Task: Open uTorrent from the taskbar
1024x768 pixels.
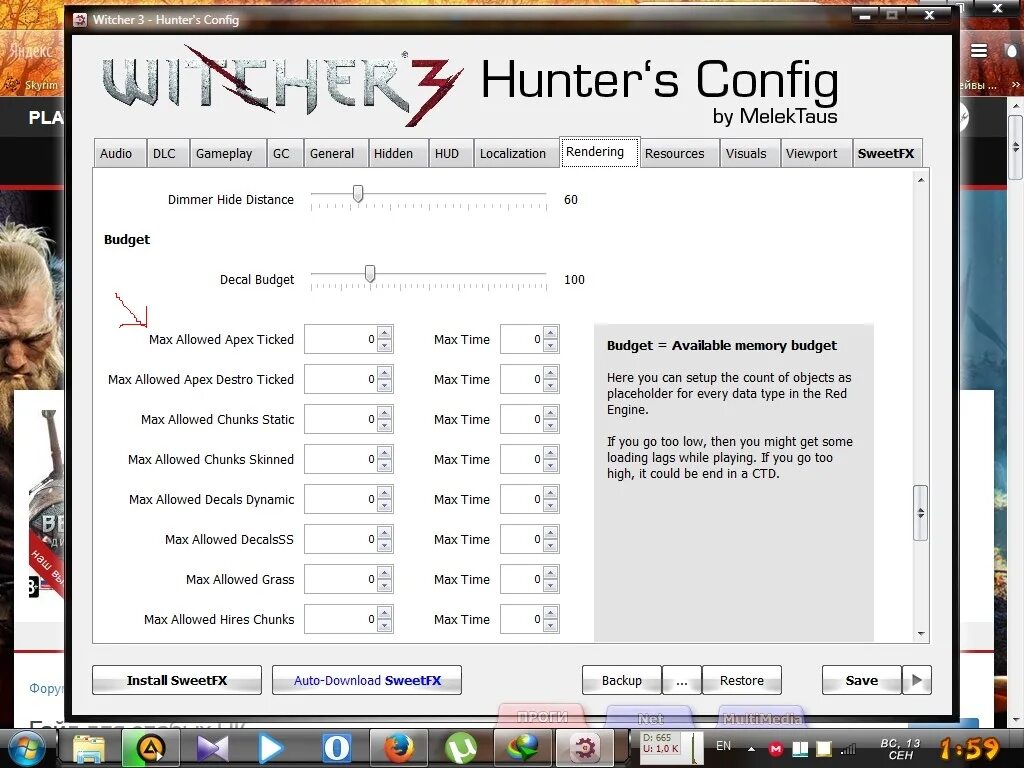Action: click(x=461, y=748)
